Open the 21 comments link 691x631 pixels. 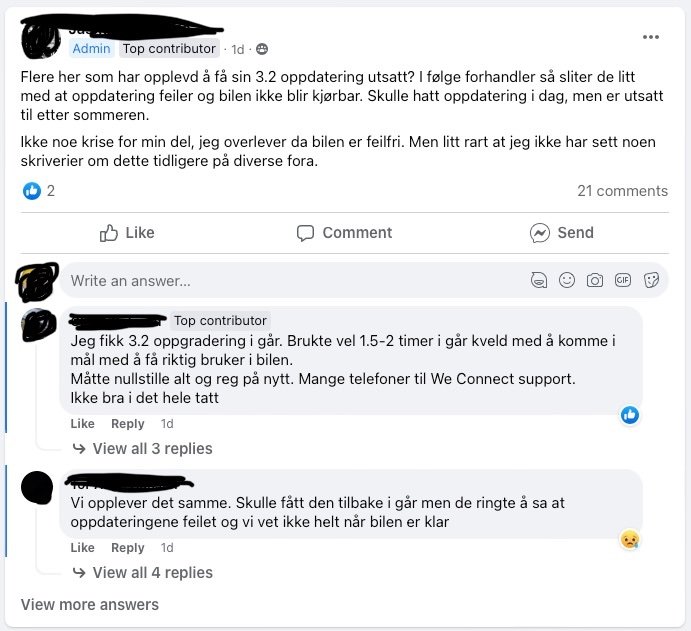coord(622,191)
